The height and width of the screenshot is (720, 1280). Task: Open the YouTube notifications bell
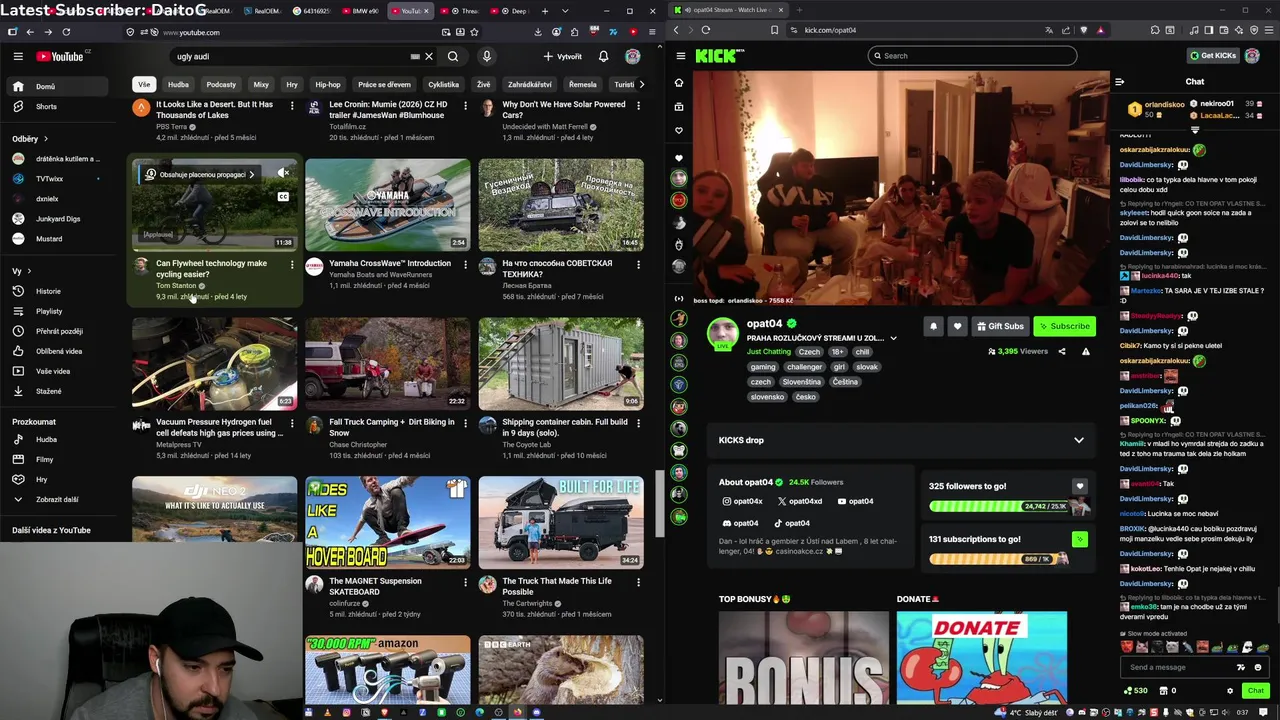click(603, 57)
